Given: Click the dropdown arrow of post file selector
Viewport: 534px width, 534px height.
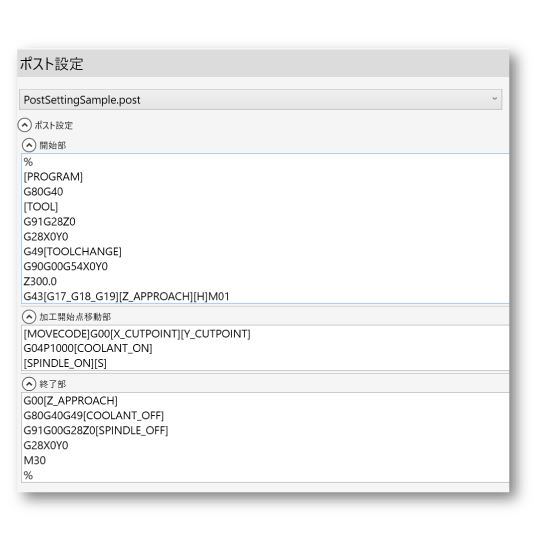Looking at the screenshot, I should point(494,99).
